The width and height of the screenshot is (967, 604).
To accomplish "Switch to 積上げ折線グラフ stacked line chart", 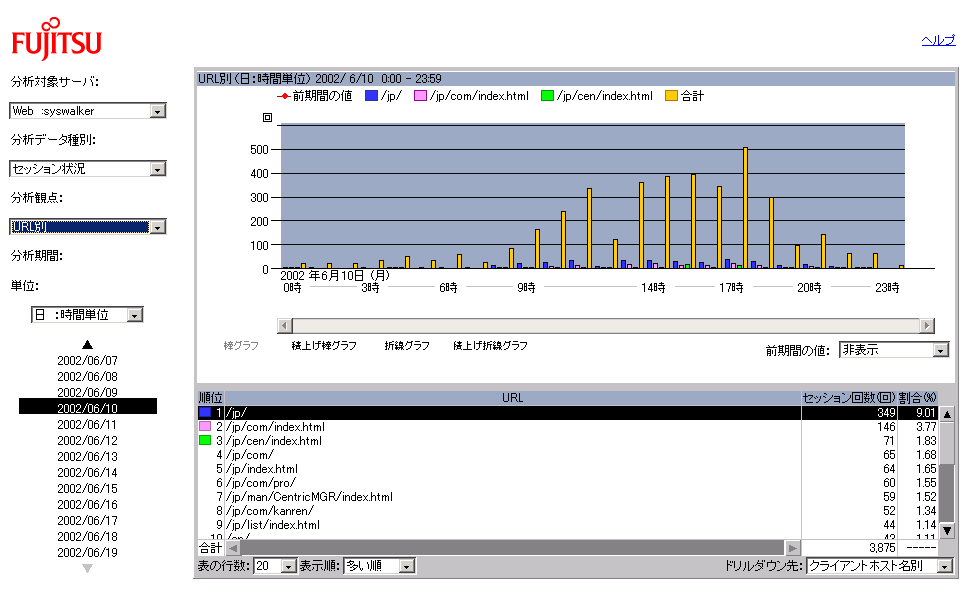I will pos(490,345).
